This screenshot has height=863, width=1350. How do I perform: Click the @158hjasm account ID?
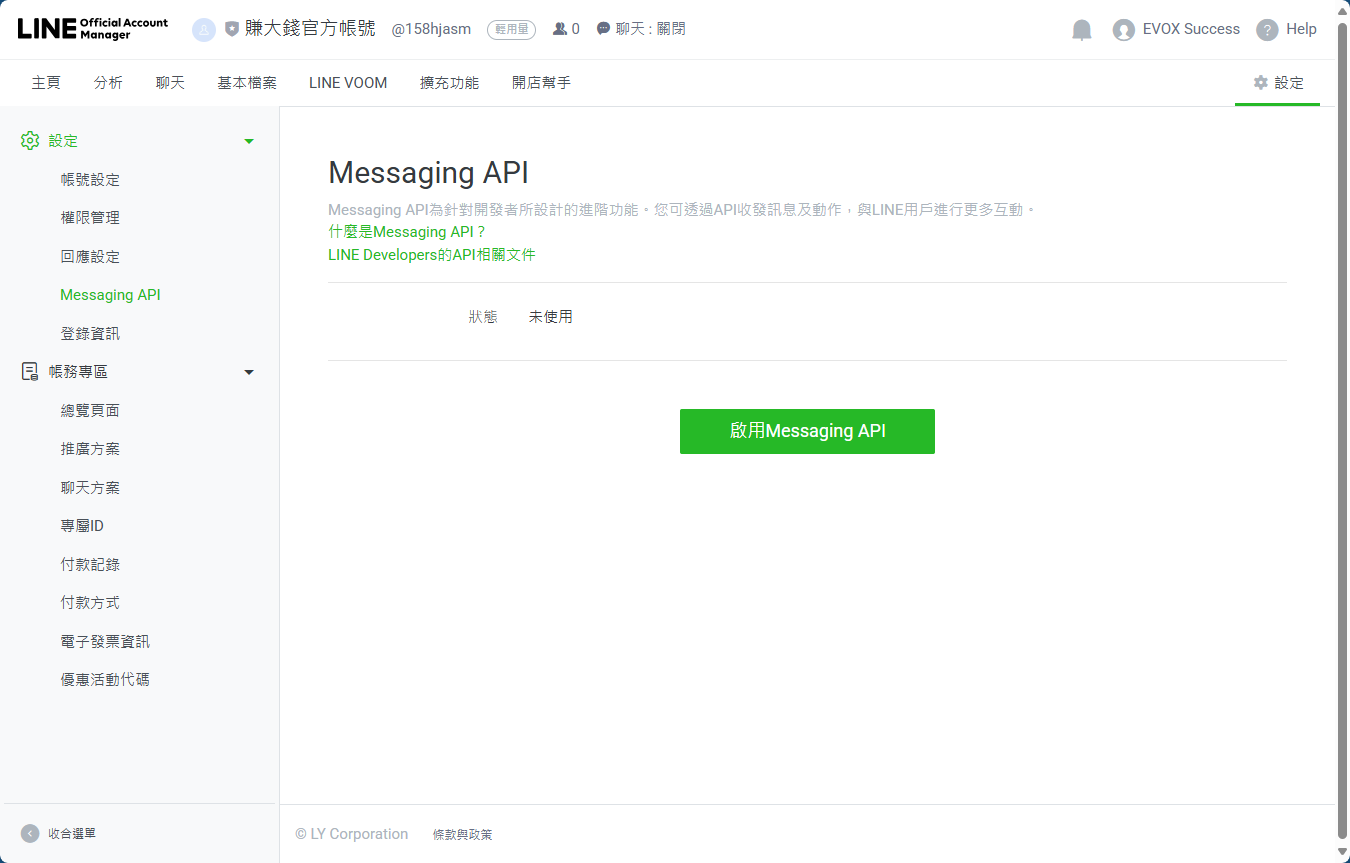pos(431,29)
